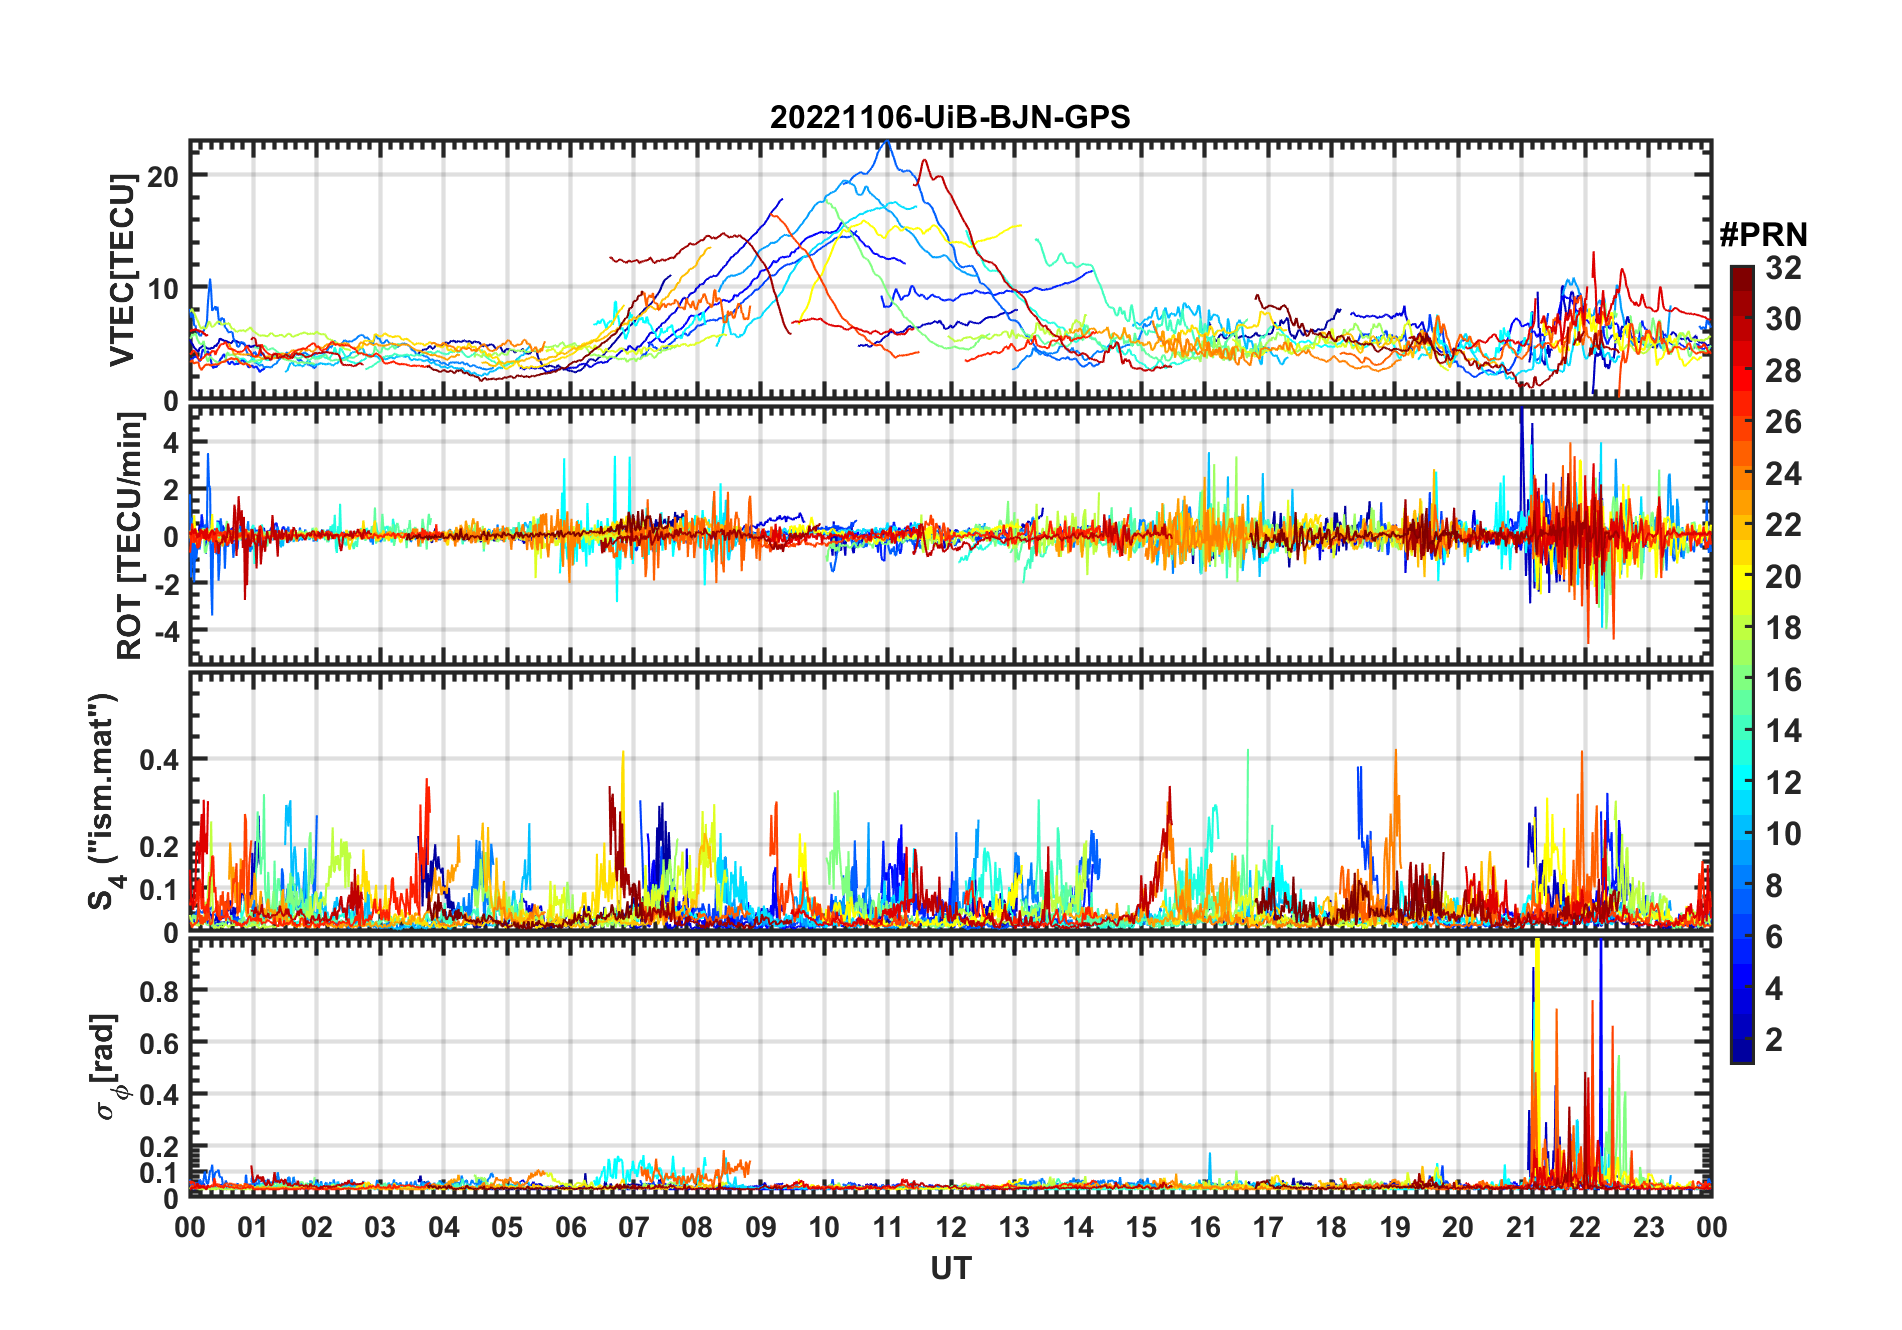The image size is (1902, 1330).
Task: Click the UT x-axis label
Action: click(950, 1268)
